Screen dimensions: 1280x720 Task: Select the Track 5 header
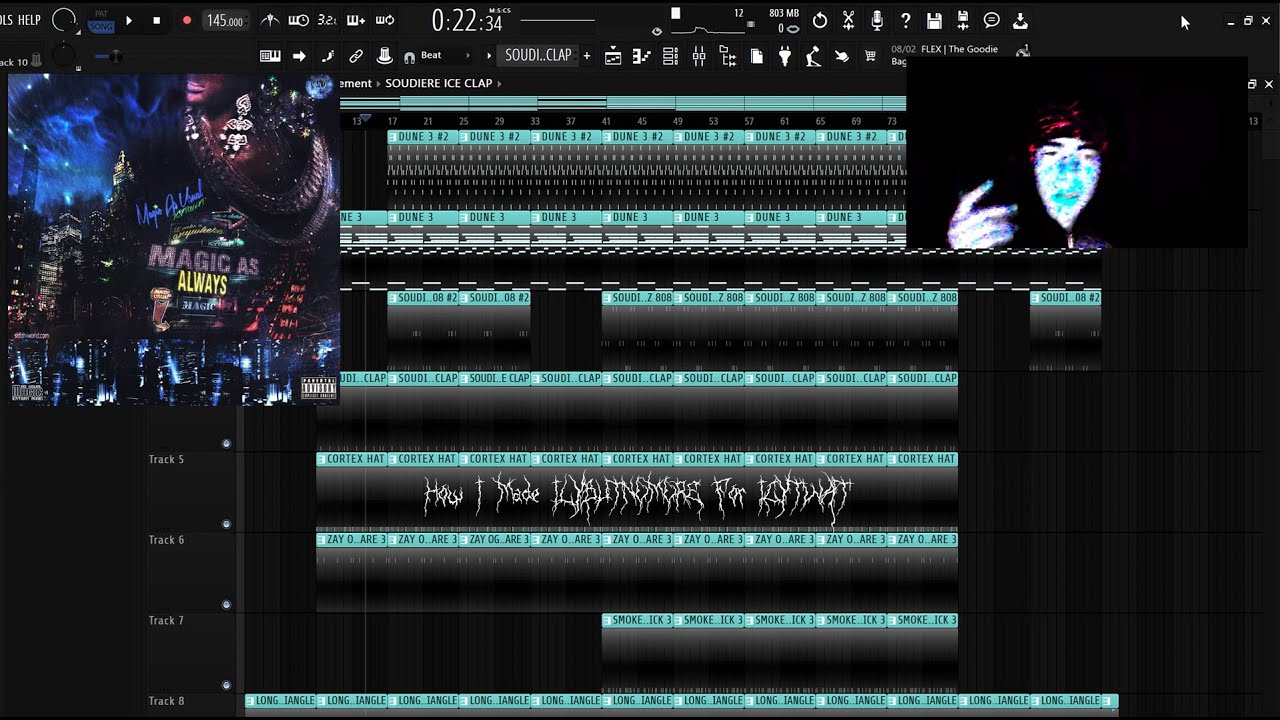190,491
